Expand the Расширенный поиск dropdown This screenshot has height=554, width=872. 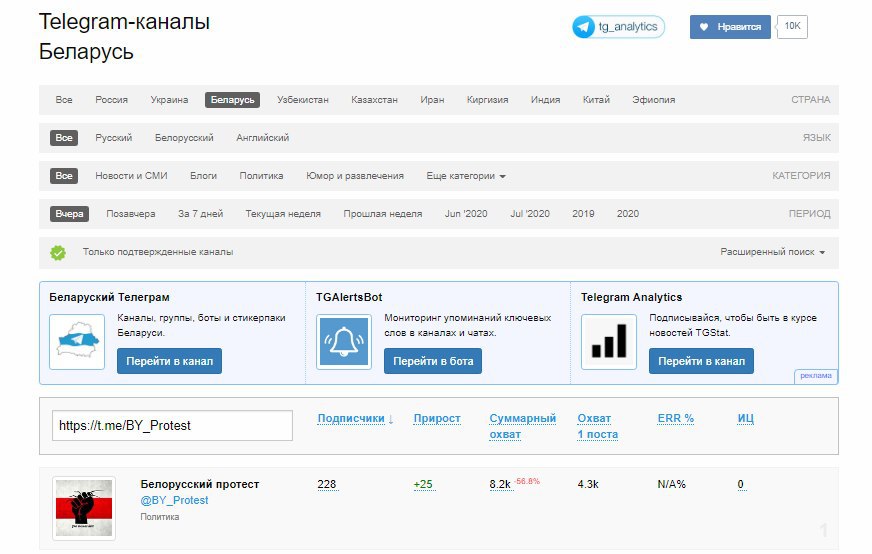click(772, 252)
